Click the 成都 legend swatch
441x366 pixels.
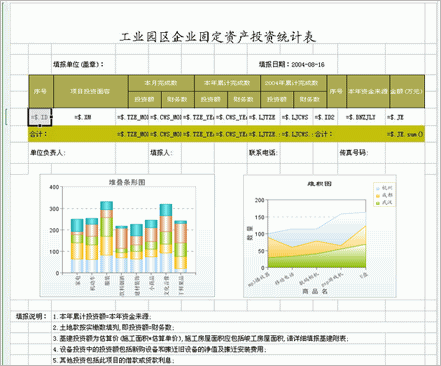pyautogui.click(x=378, y=195)
